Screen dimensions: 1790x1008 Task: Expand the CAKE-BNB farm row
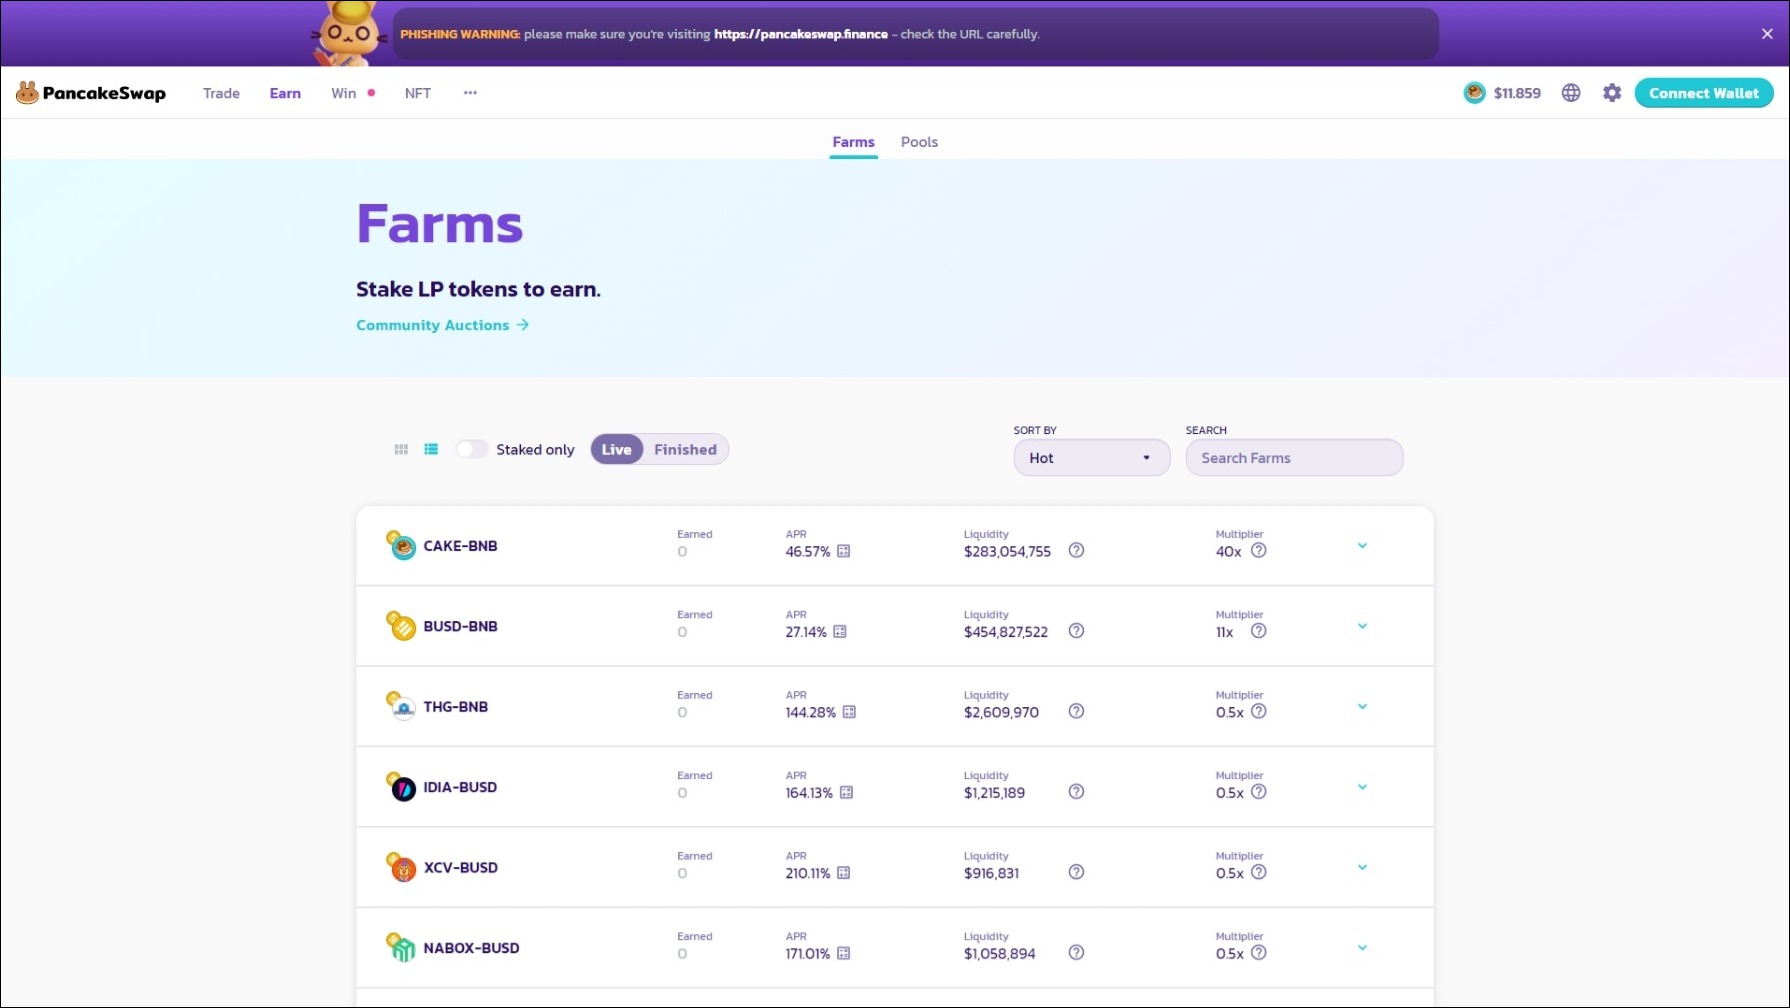pos(1362,546)
